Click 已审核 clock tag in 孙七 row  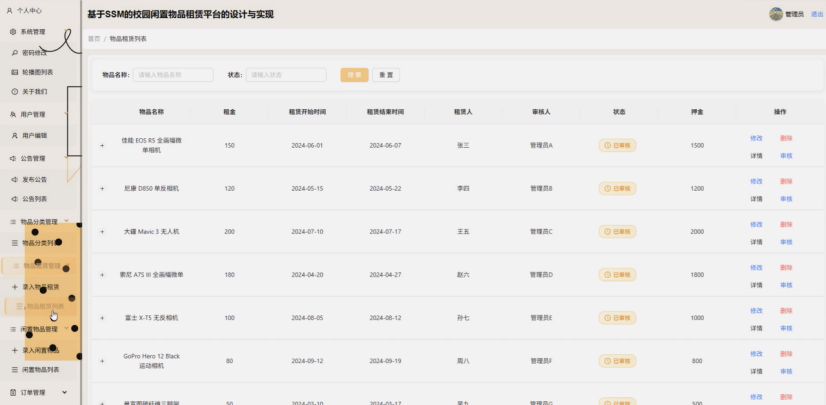pos(617,318)
